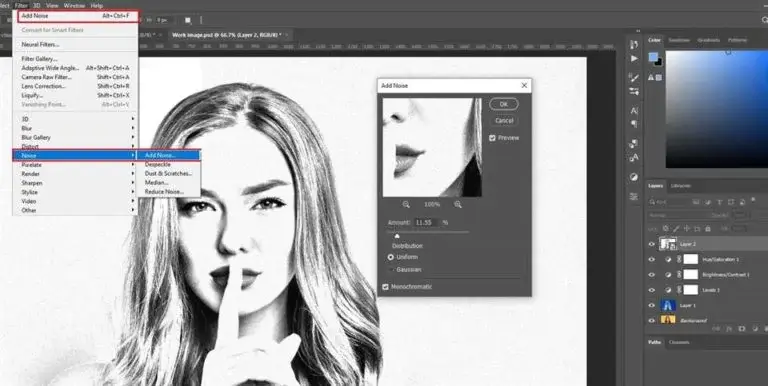Expand the Video submenu
This screenshot has height=386, width=768.
pos(75,201)
